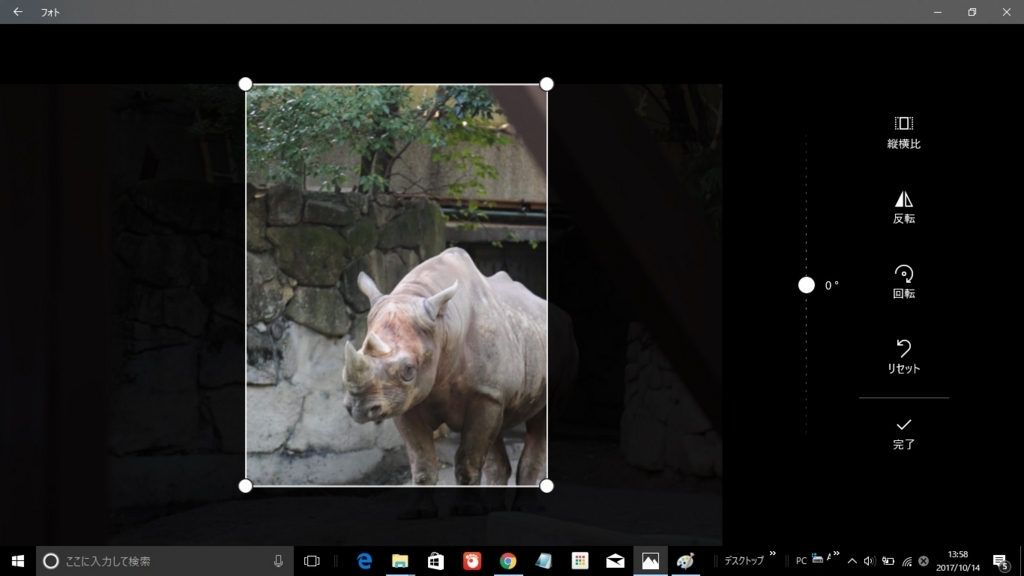Open the blue notebook app on taskbar
The height and width of the screenshot is (576, 1024).
pyautogui.click(x=543, y=561)
